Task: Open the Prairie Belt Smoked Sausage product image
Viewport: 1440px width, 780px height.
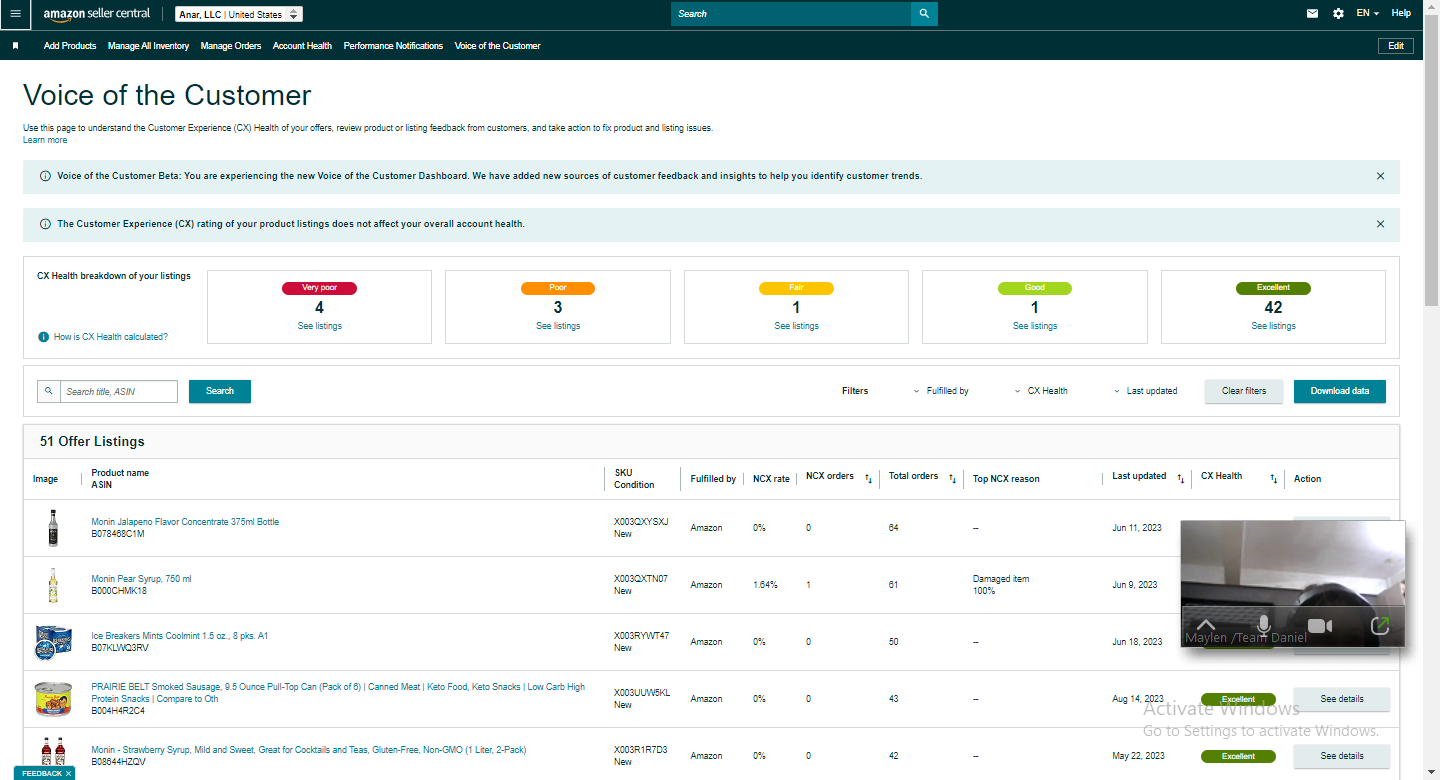Action: pyautogui.click(x=53, y=699)
